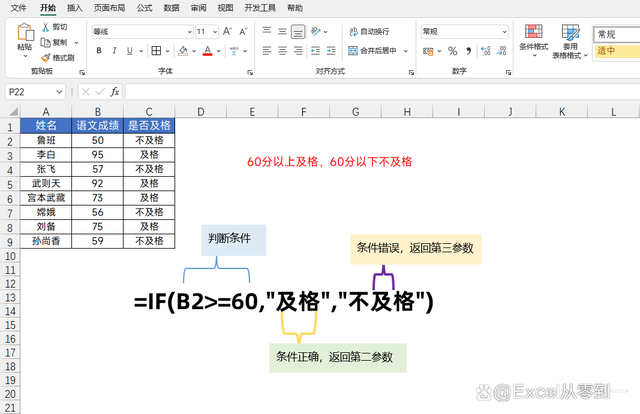Choose the 常规 cell style swatch
This screenshot has width=640, height=414.
[617, 34]
